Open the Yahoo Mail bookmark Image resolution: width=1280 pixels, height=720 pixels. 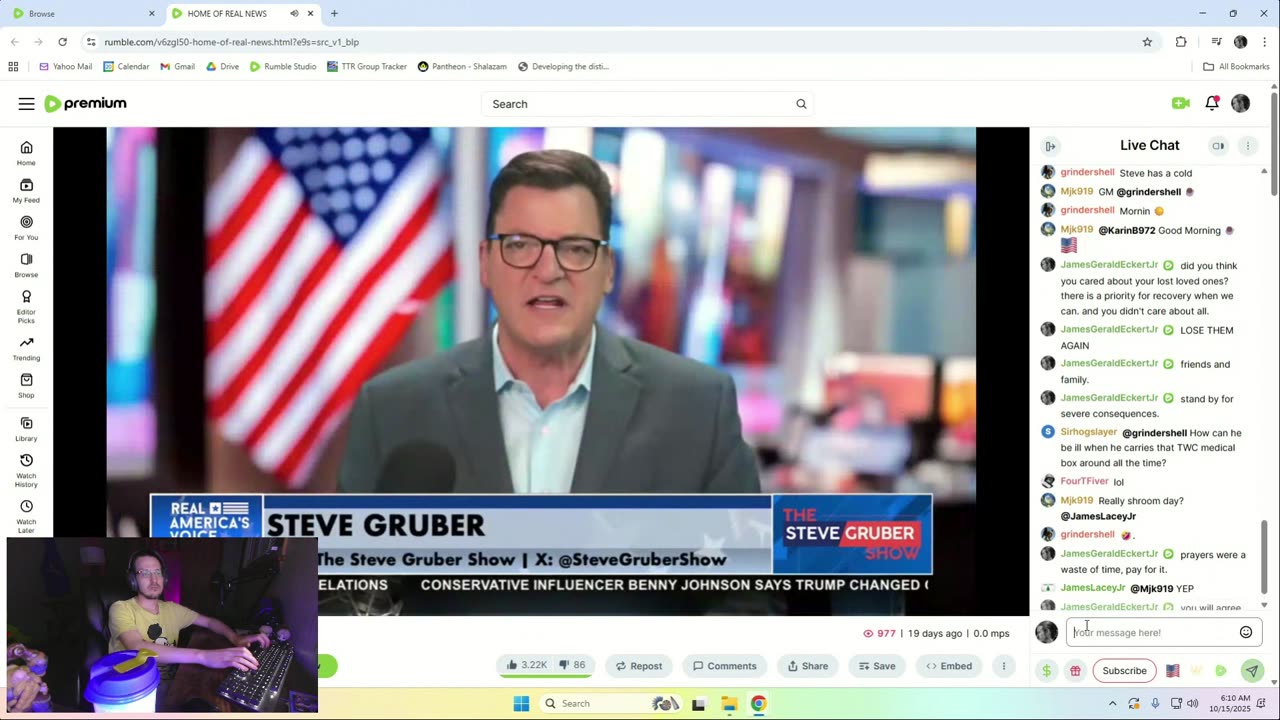tap(66, 67)
